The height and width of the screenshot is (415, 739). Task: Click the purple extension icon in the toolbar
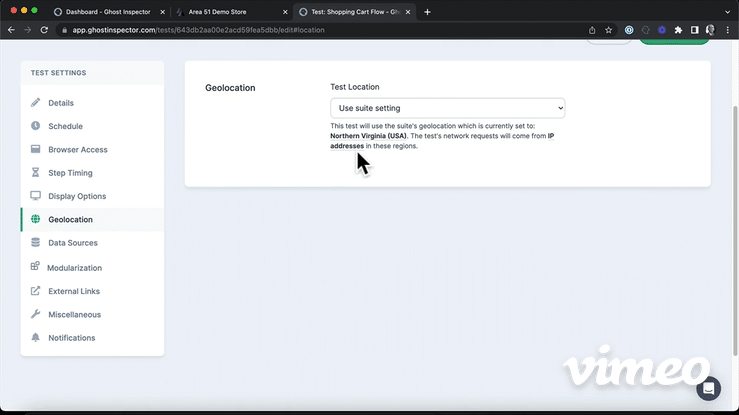pos(662,30)
